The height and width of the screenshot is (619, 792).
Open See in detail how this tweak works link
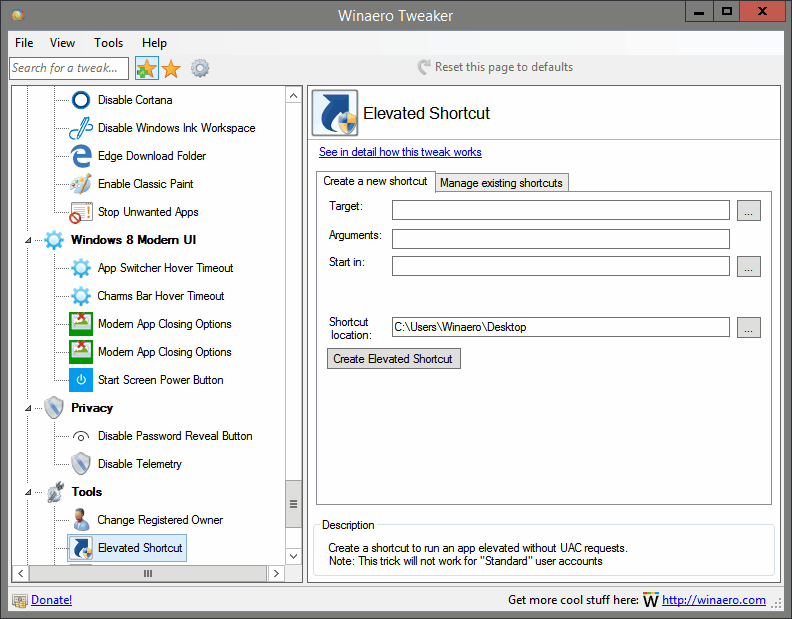point(400,152)
